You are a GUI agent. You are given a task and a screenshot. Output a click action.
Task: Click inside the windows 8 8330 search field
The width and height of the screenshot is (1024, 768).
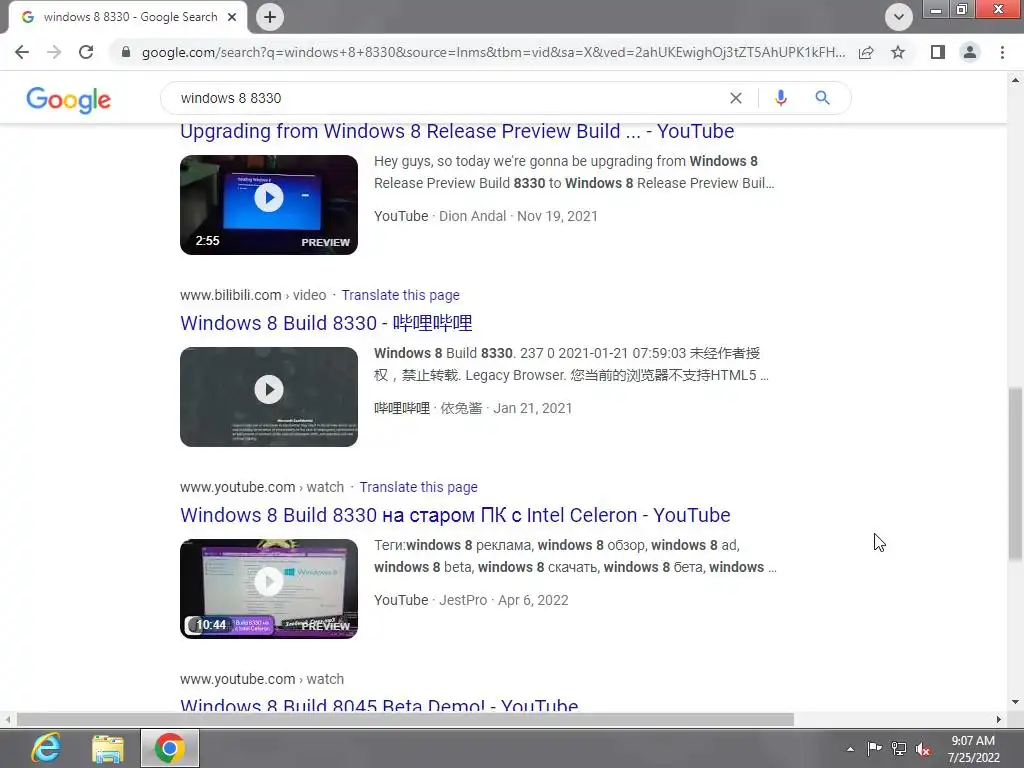[451, 98]
